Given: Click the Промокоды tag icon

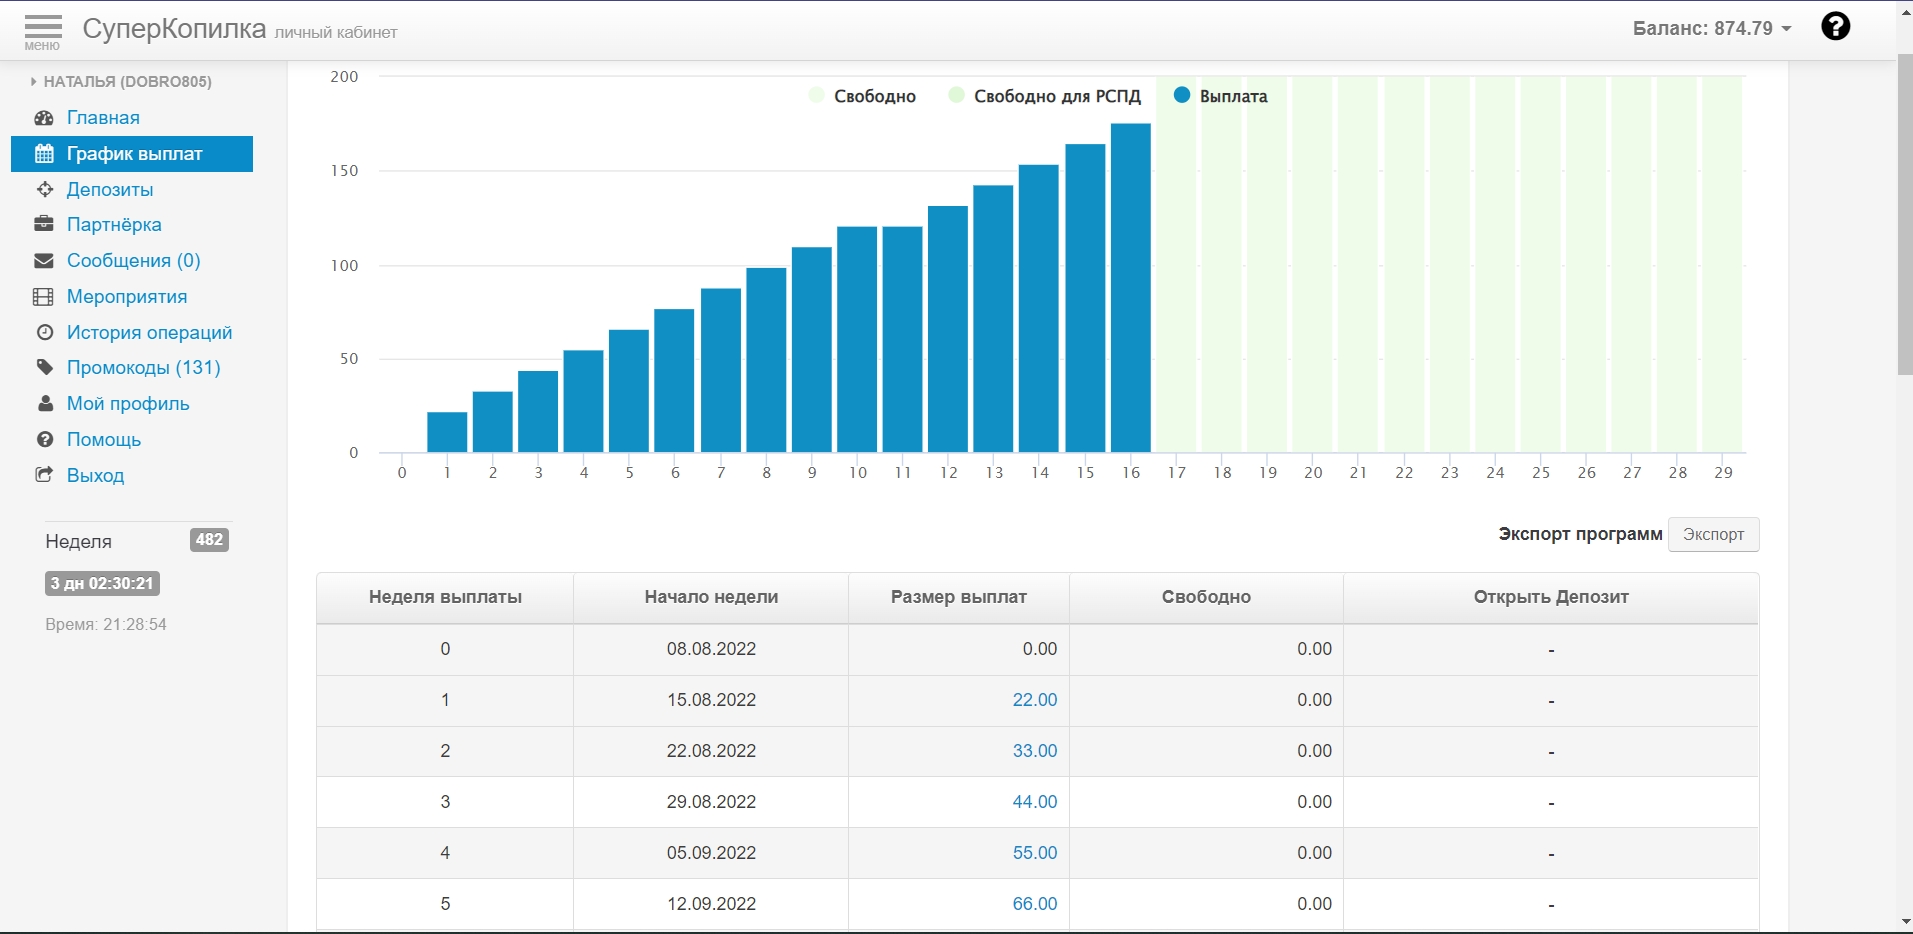Looking at the screenshot, I should pyautogui.click(x=44, y=368).
